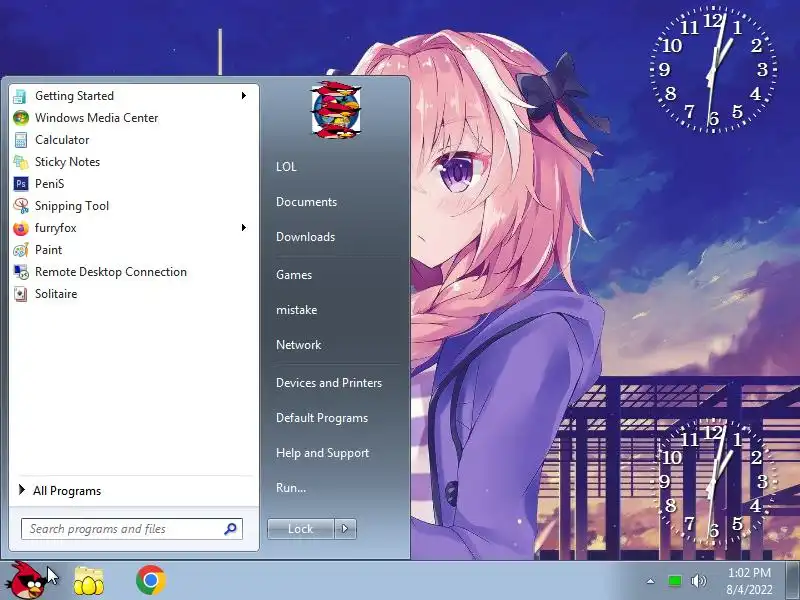The image size is (800, 600).
Task: Click the Lock button
Action: pos(301,529)
